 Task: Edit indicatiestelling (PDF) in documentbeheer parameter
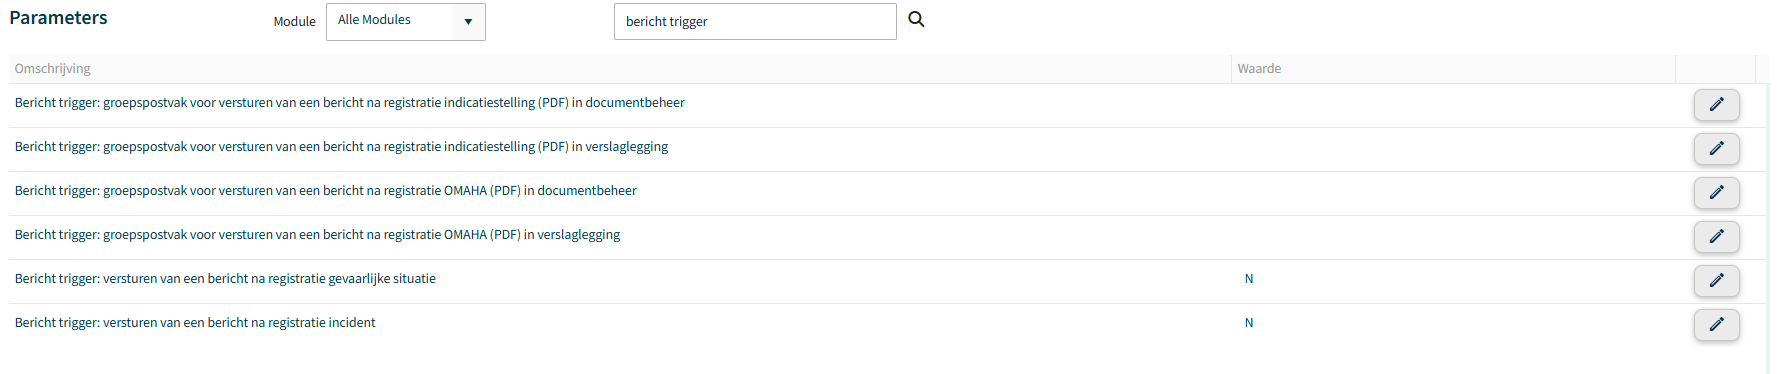click(1716, 105)
